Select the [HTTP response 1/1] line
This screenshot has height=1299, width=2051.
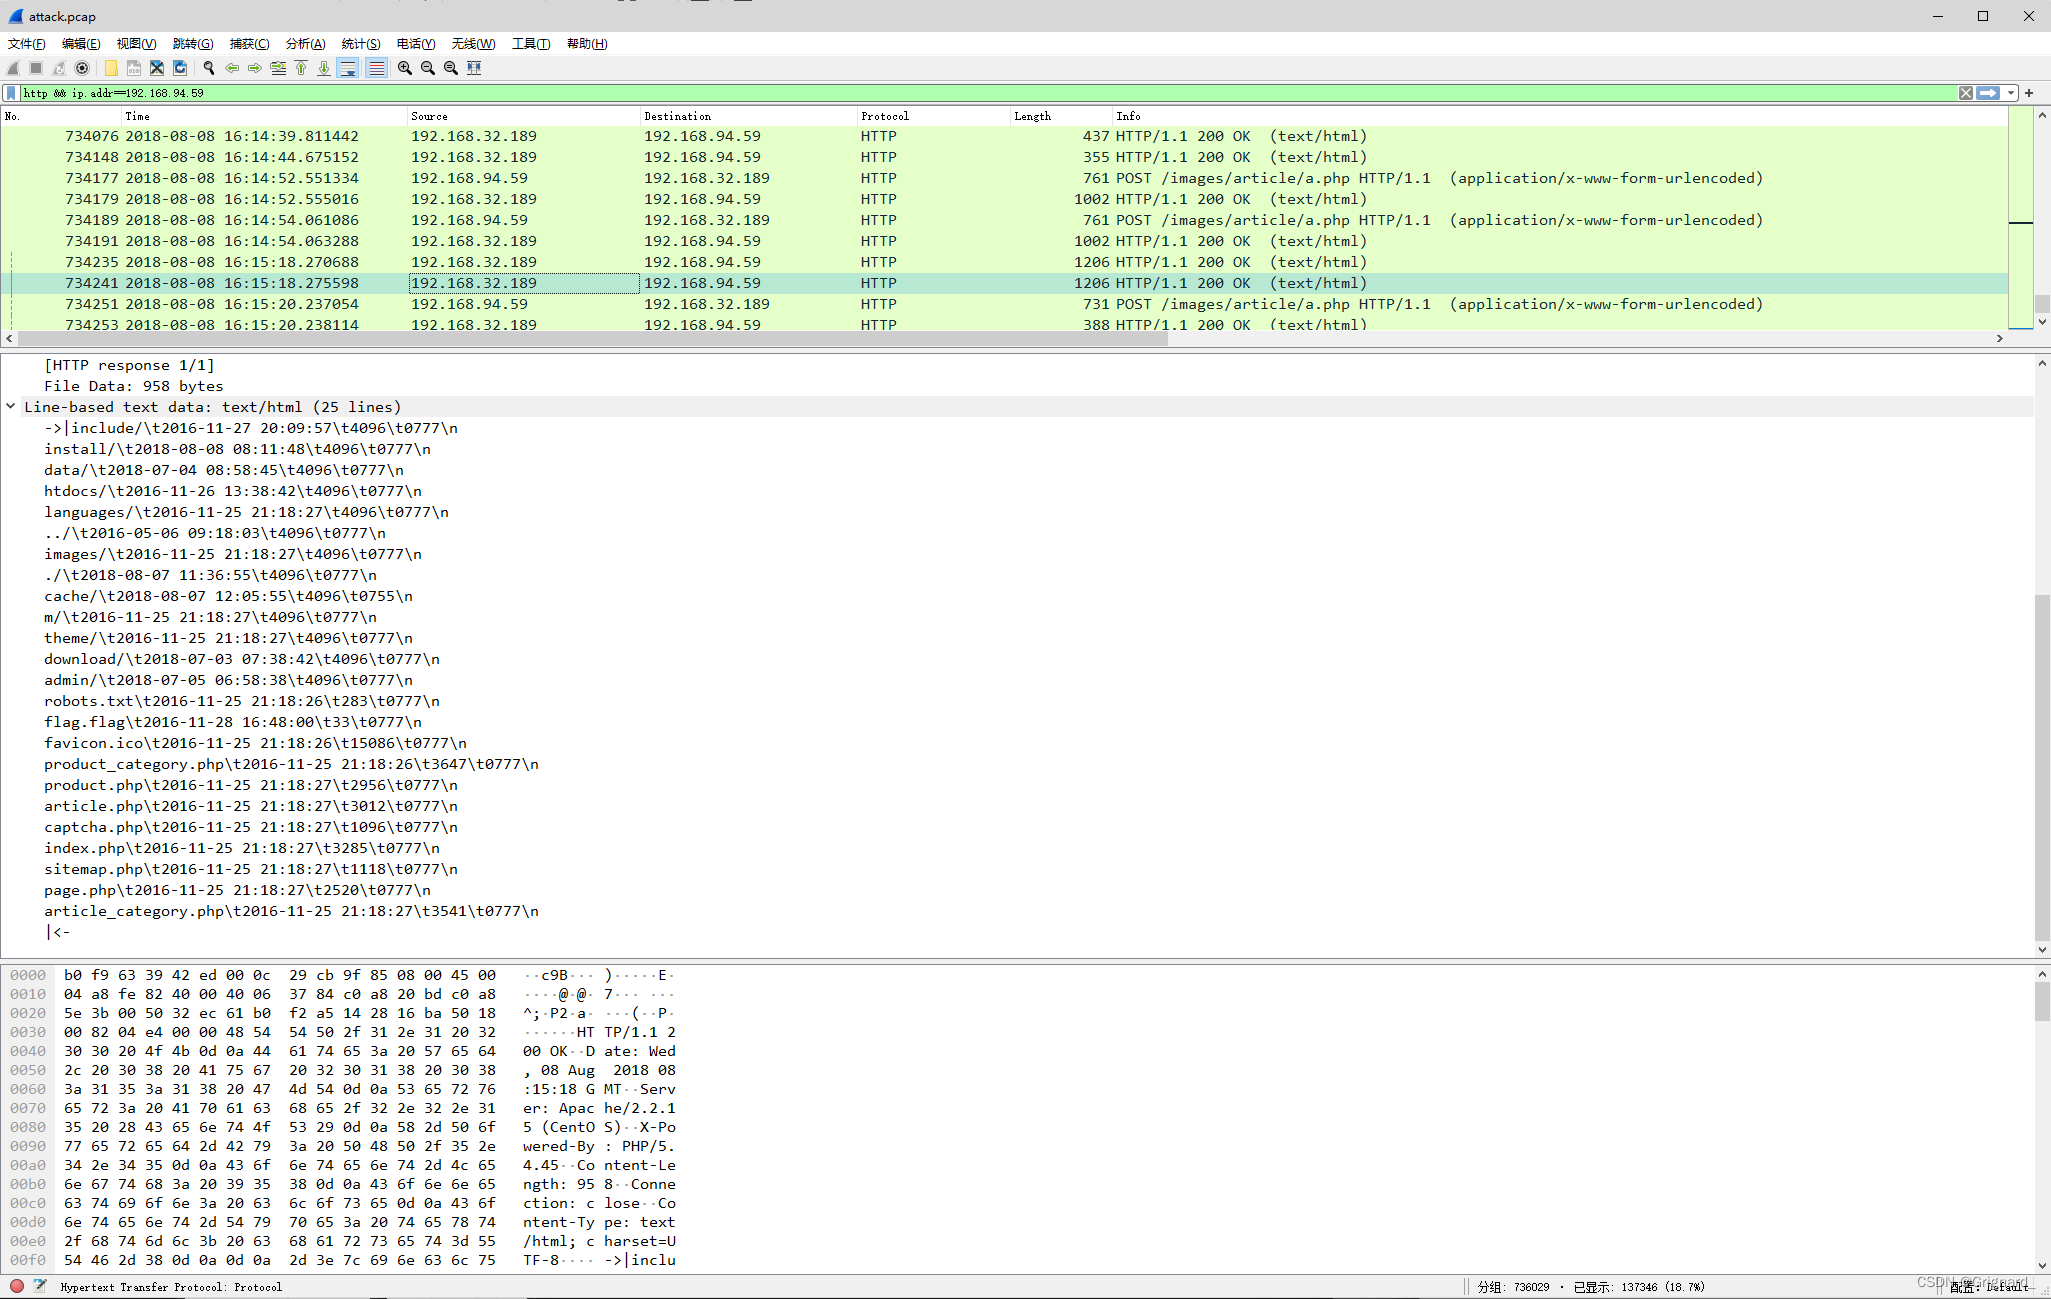(129, 365)
